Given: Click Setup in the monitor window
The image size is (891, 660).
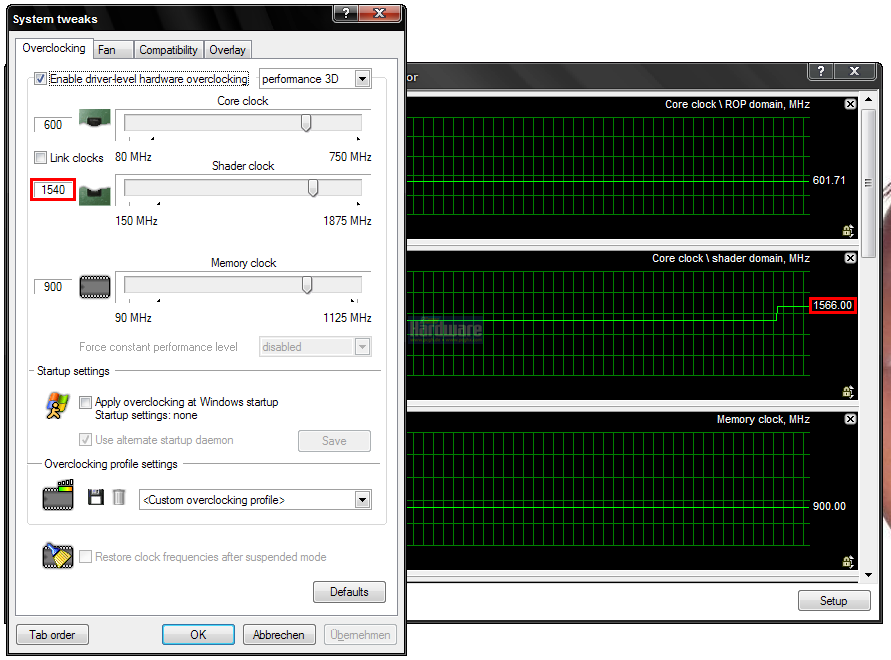Looking at the screenshot, I should pos(834,601).
